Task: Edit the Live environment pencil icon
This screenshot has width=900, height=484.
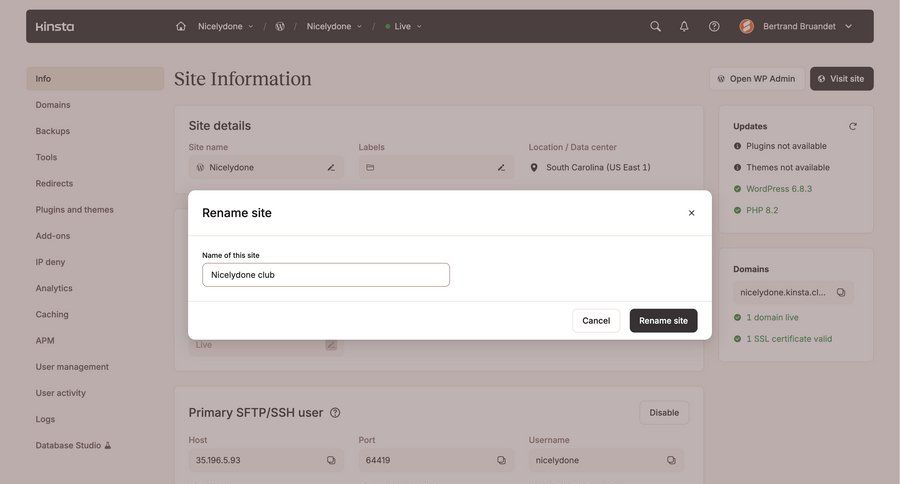Action: pos(331,345)
